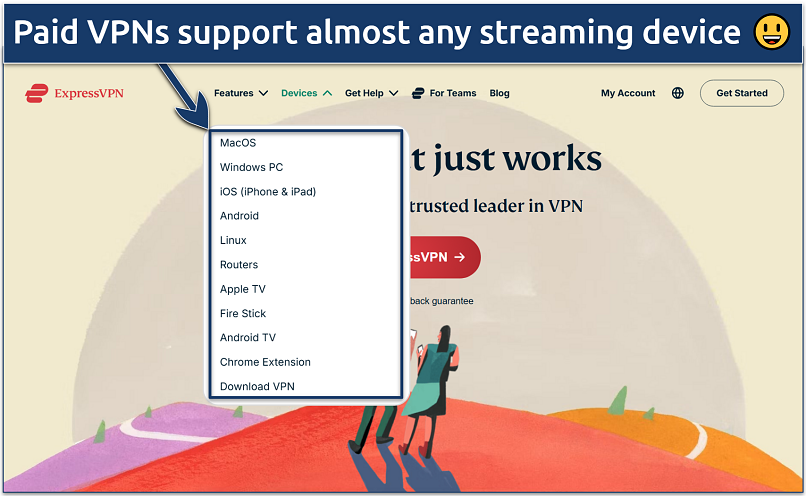The height and width of the screenshot is (496, 806).
Task: Choose Android in the Devices menu
Action: (x=240, y=216)
